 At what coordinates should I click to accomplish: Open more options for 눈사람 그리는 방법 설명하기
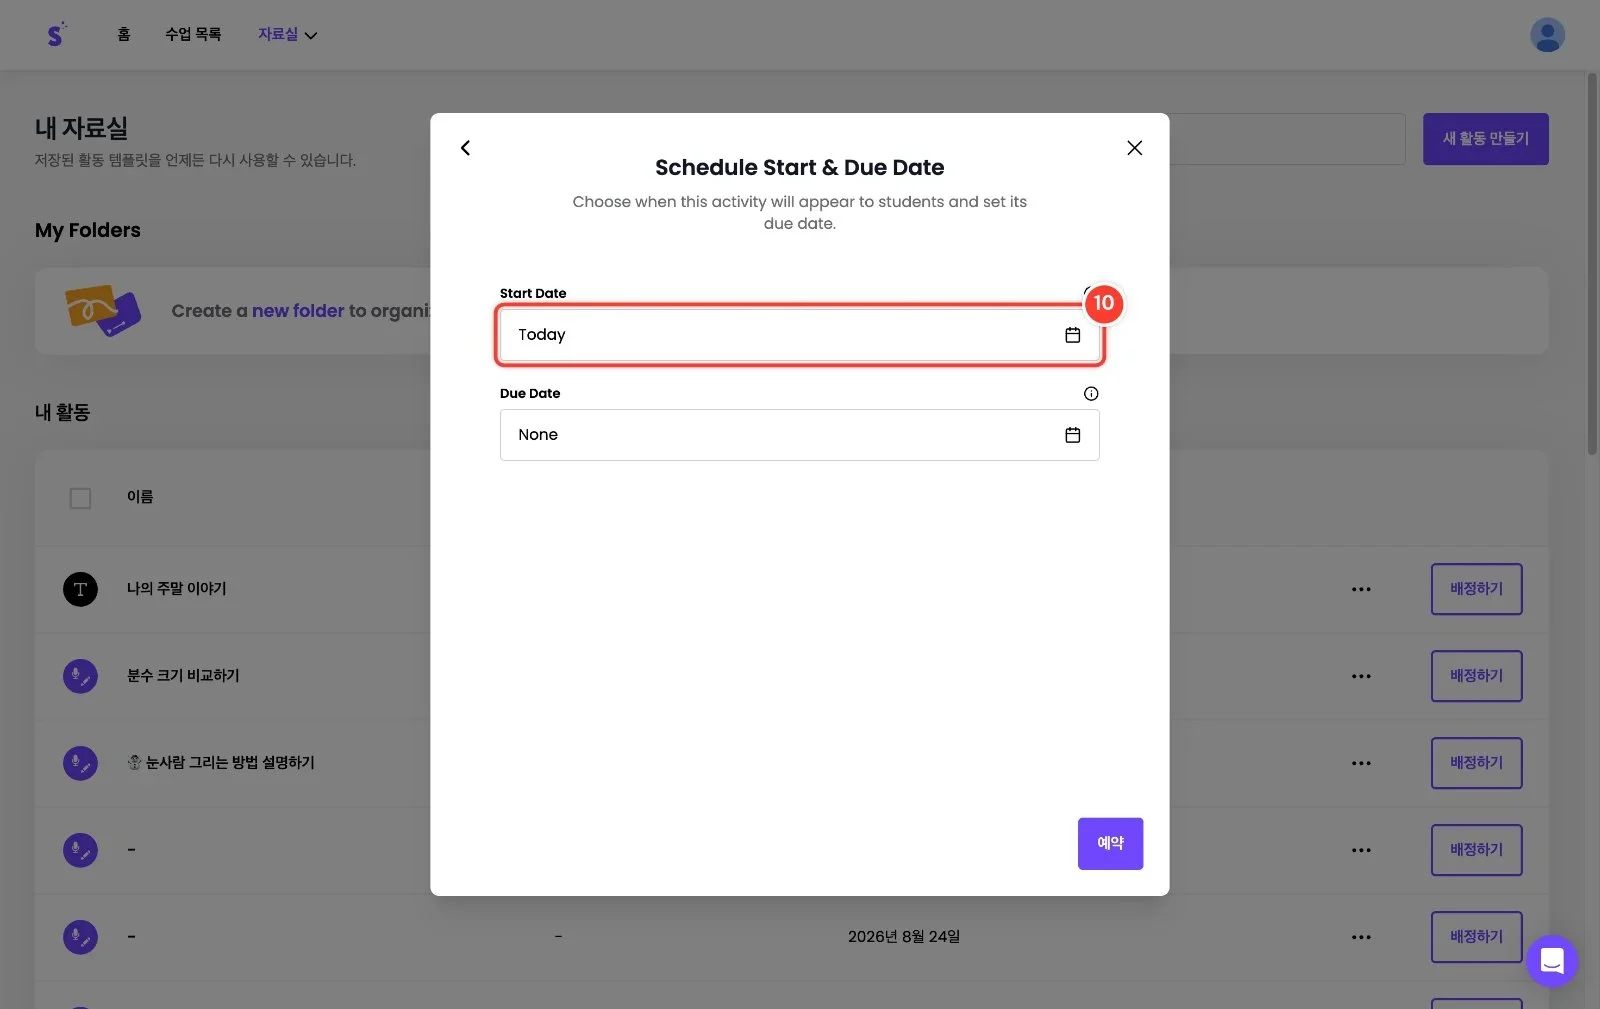point(1361,763)
